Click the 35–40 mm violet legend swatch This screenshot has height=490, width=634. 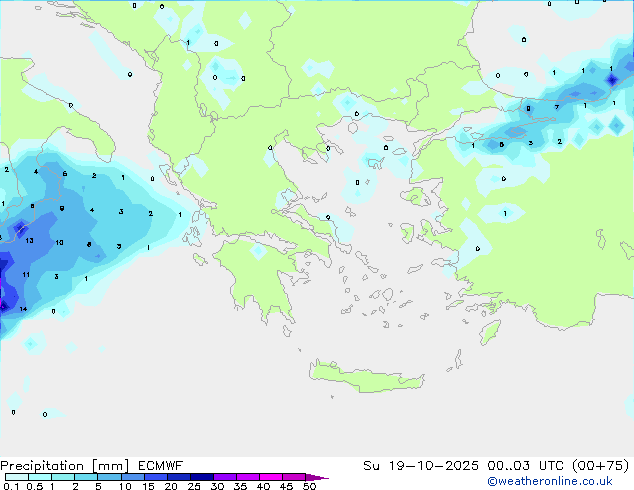coord(247,477)
